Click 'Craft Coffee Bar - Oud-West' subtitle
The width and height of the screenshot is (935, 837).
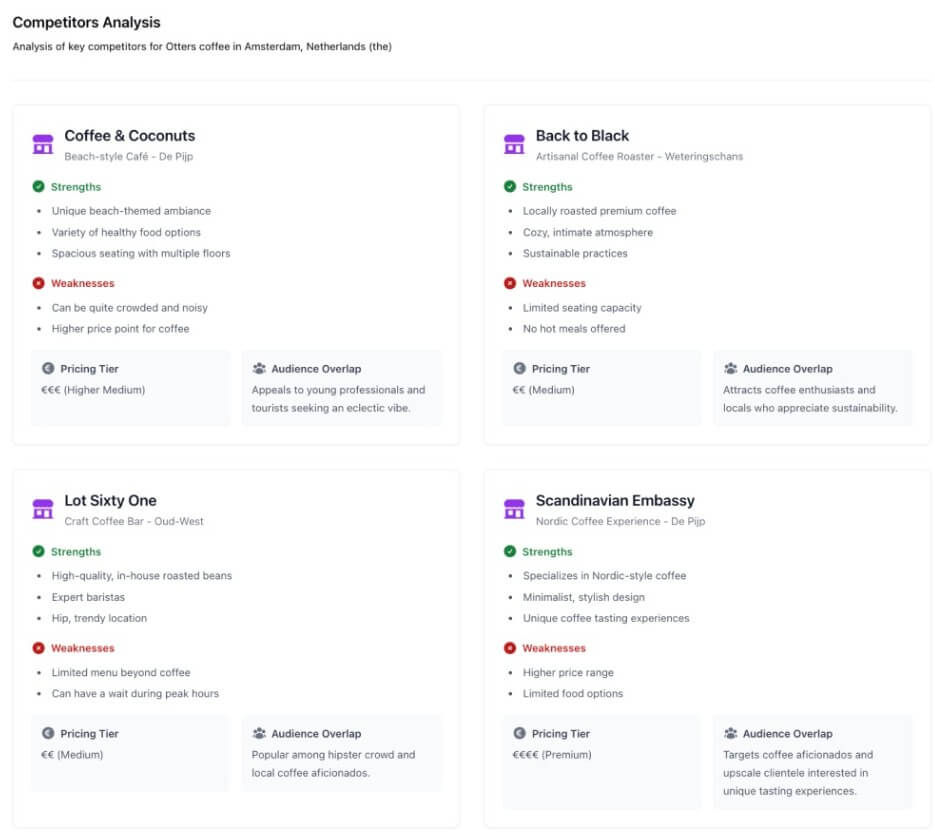pos(134,522)
